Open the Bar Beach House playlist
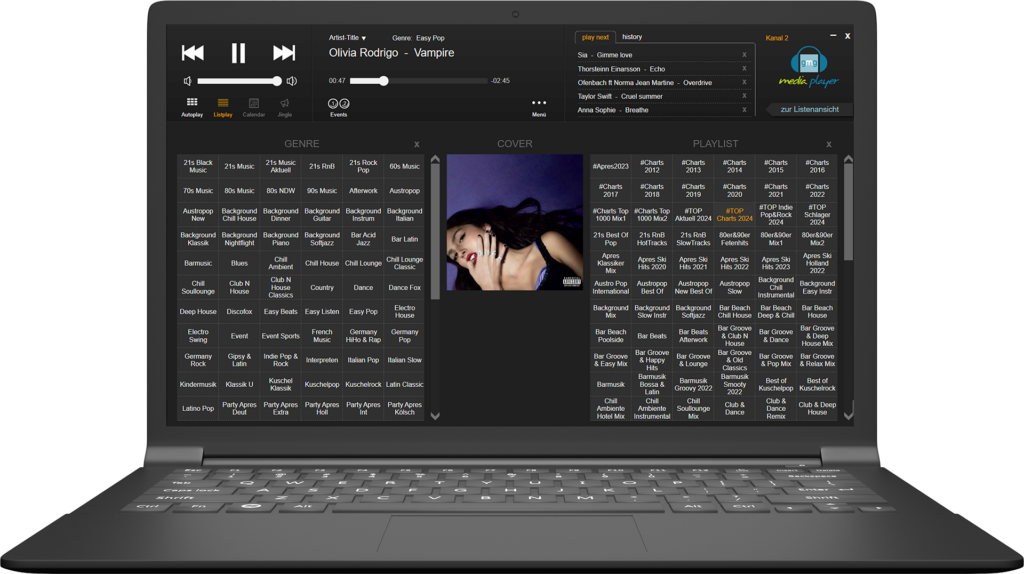This screenshot has width=1024, height=574. 817,311
